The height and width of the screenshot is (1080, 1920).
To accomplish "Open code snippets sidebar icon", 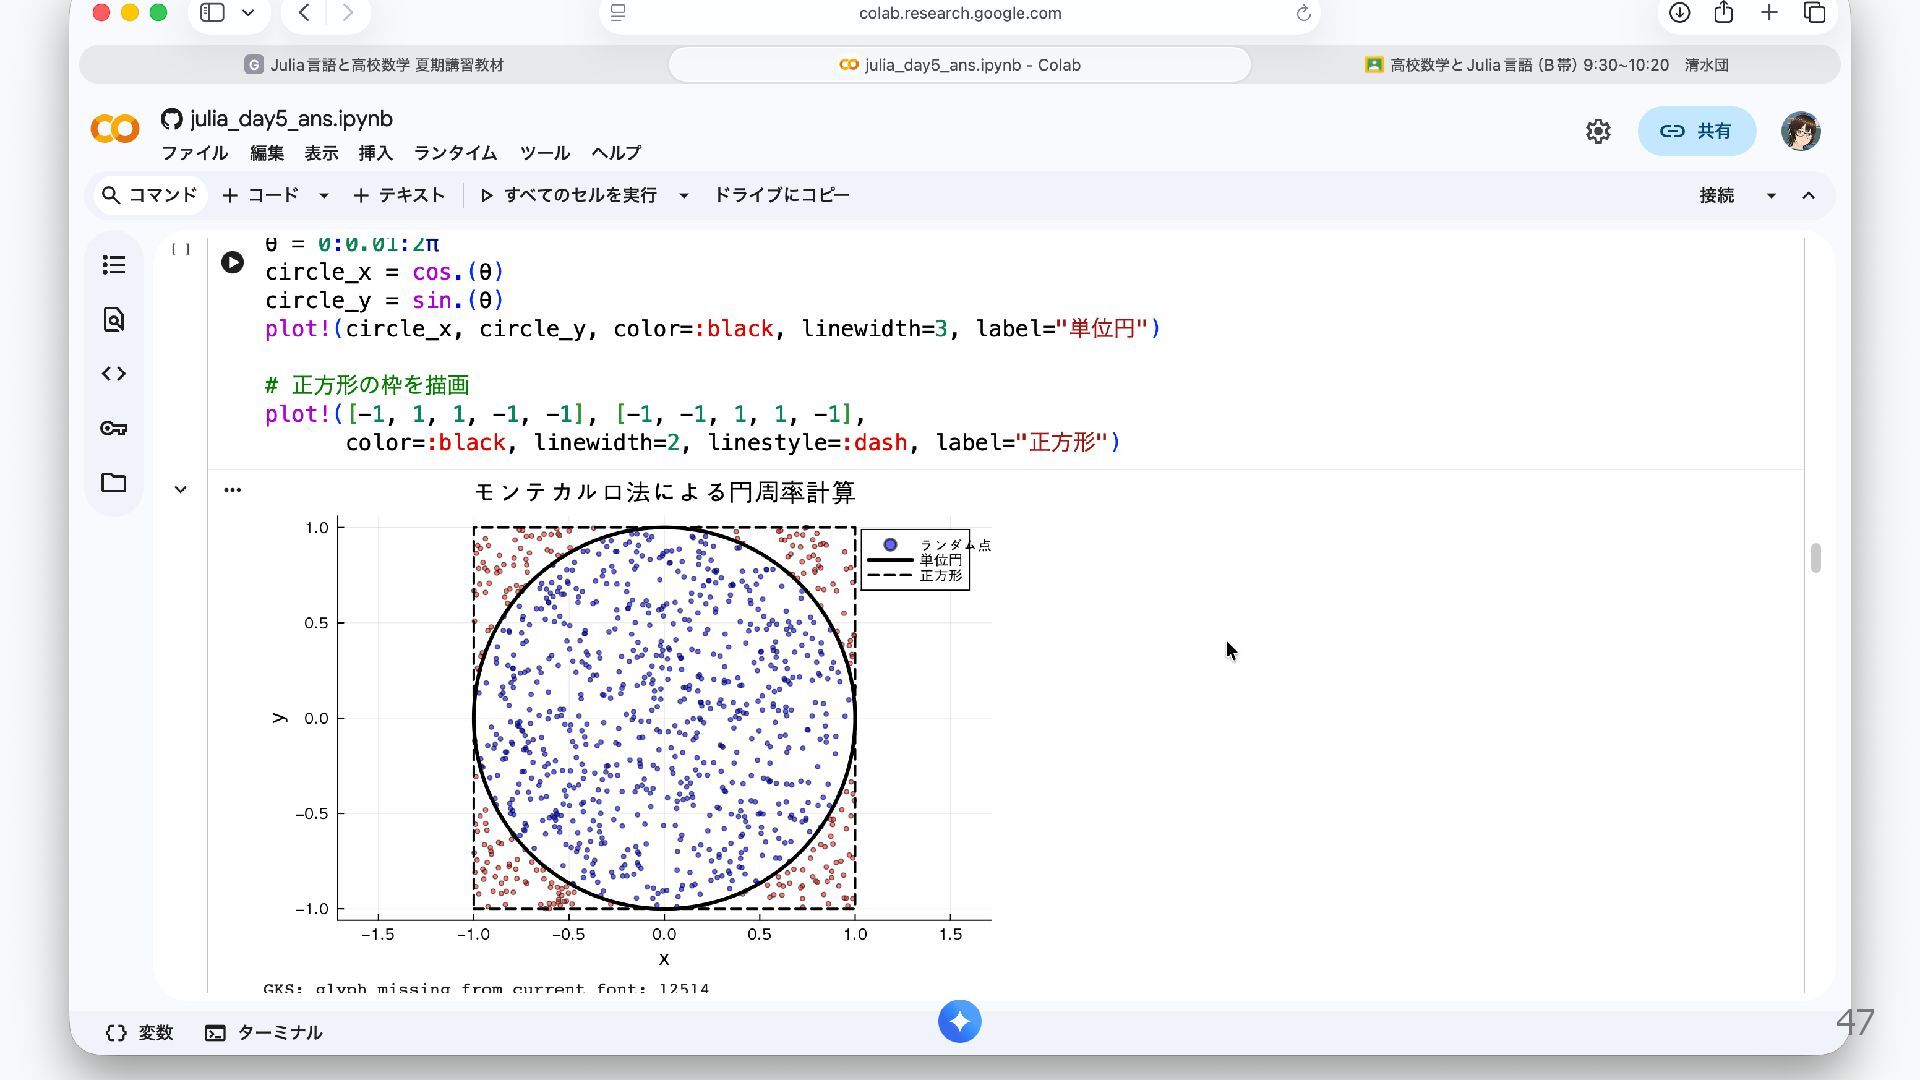I will click(114, 374).
